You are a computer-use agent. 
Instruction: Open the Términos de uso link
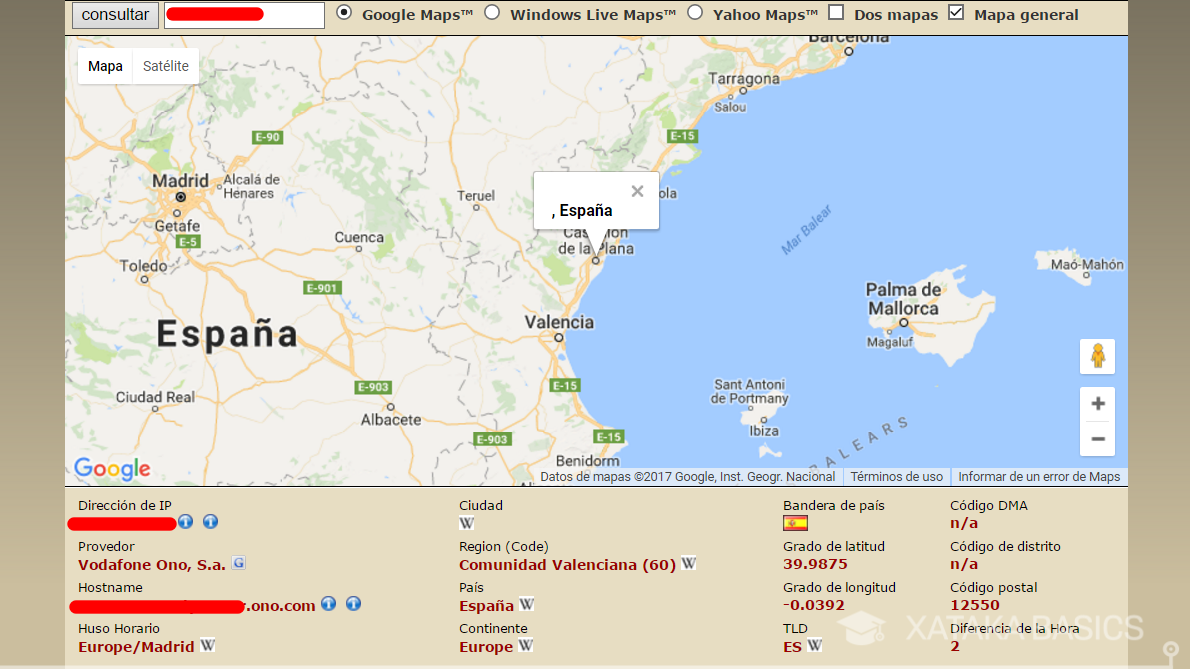[x=896, y=477]
